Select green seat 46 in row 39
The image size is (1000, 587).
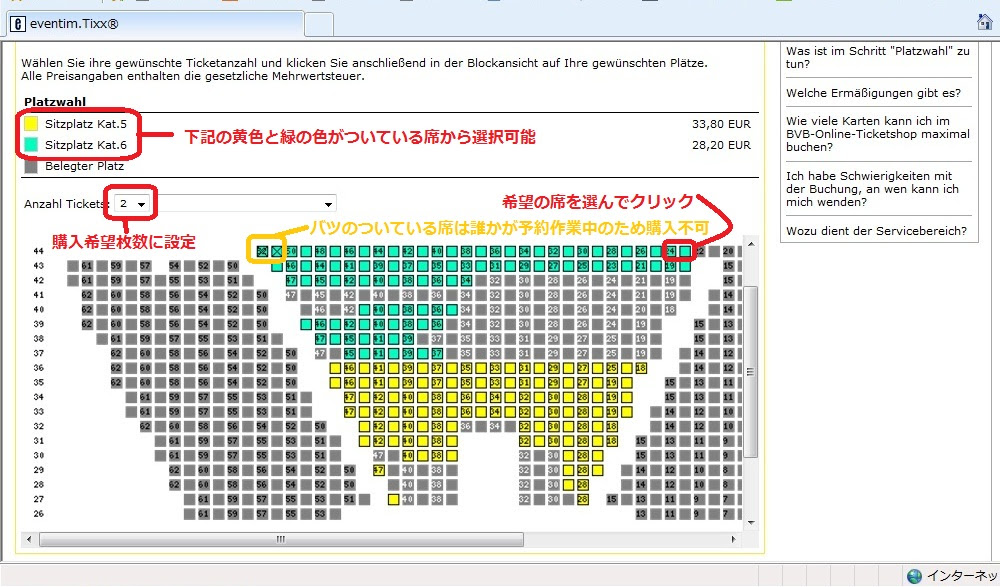tap(320, 324)
